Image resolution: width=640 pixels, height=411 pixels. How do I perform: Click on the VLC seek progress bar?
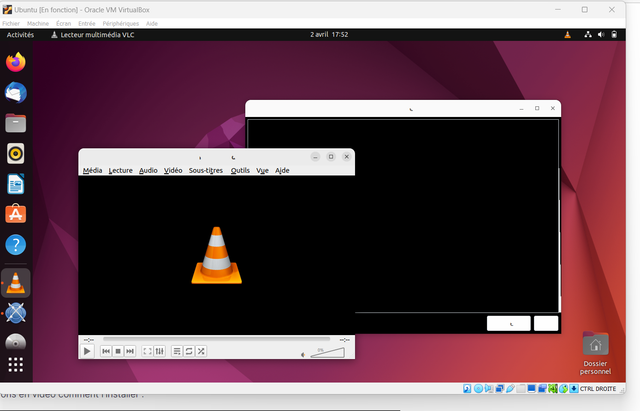click(x=216, y=339)
